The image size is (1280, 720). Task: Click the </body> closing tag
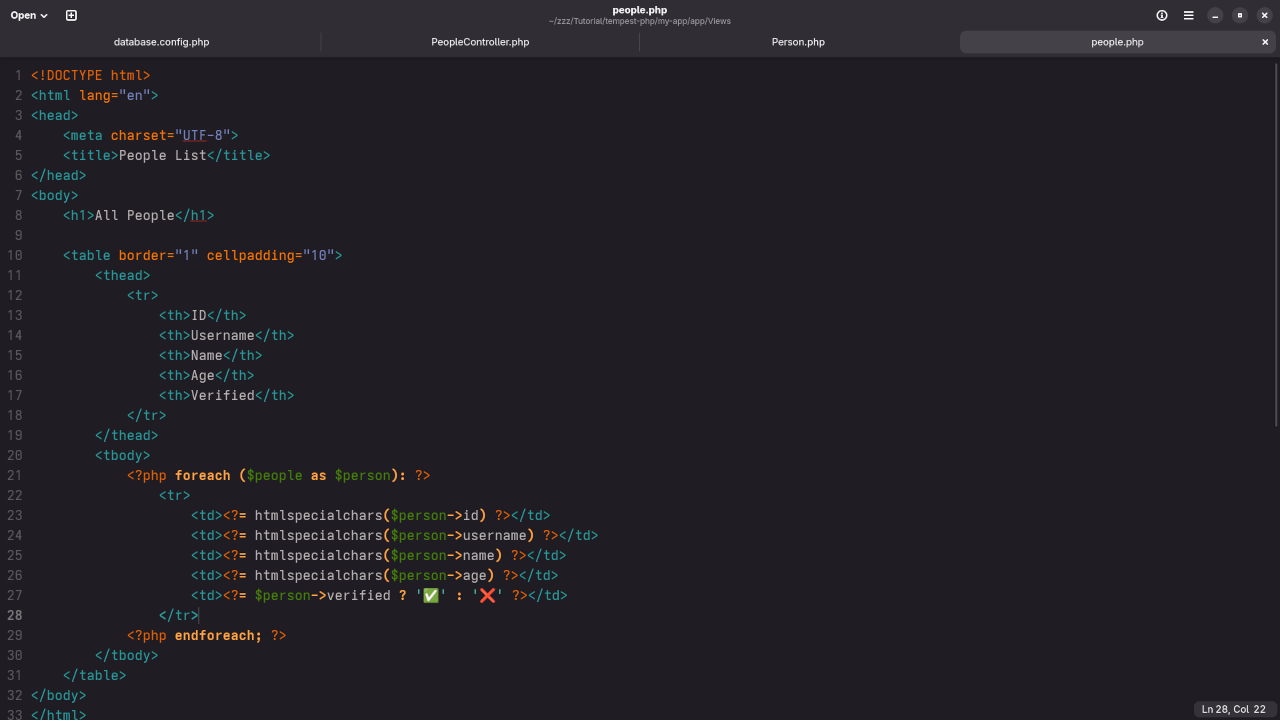(59, 695)
